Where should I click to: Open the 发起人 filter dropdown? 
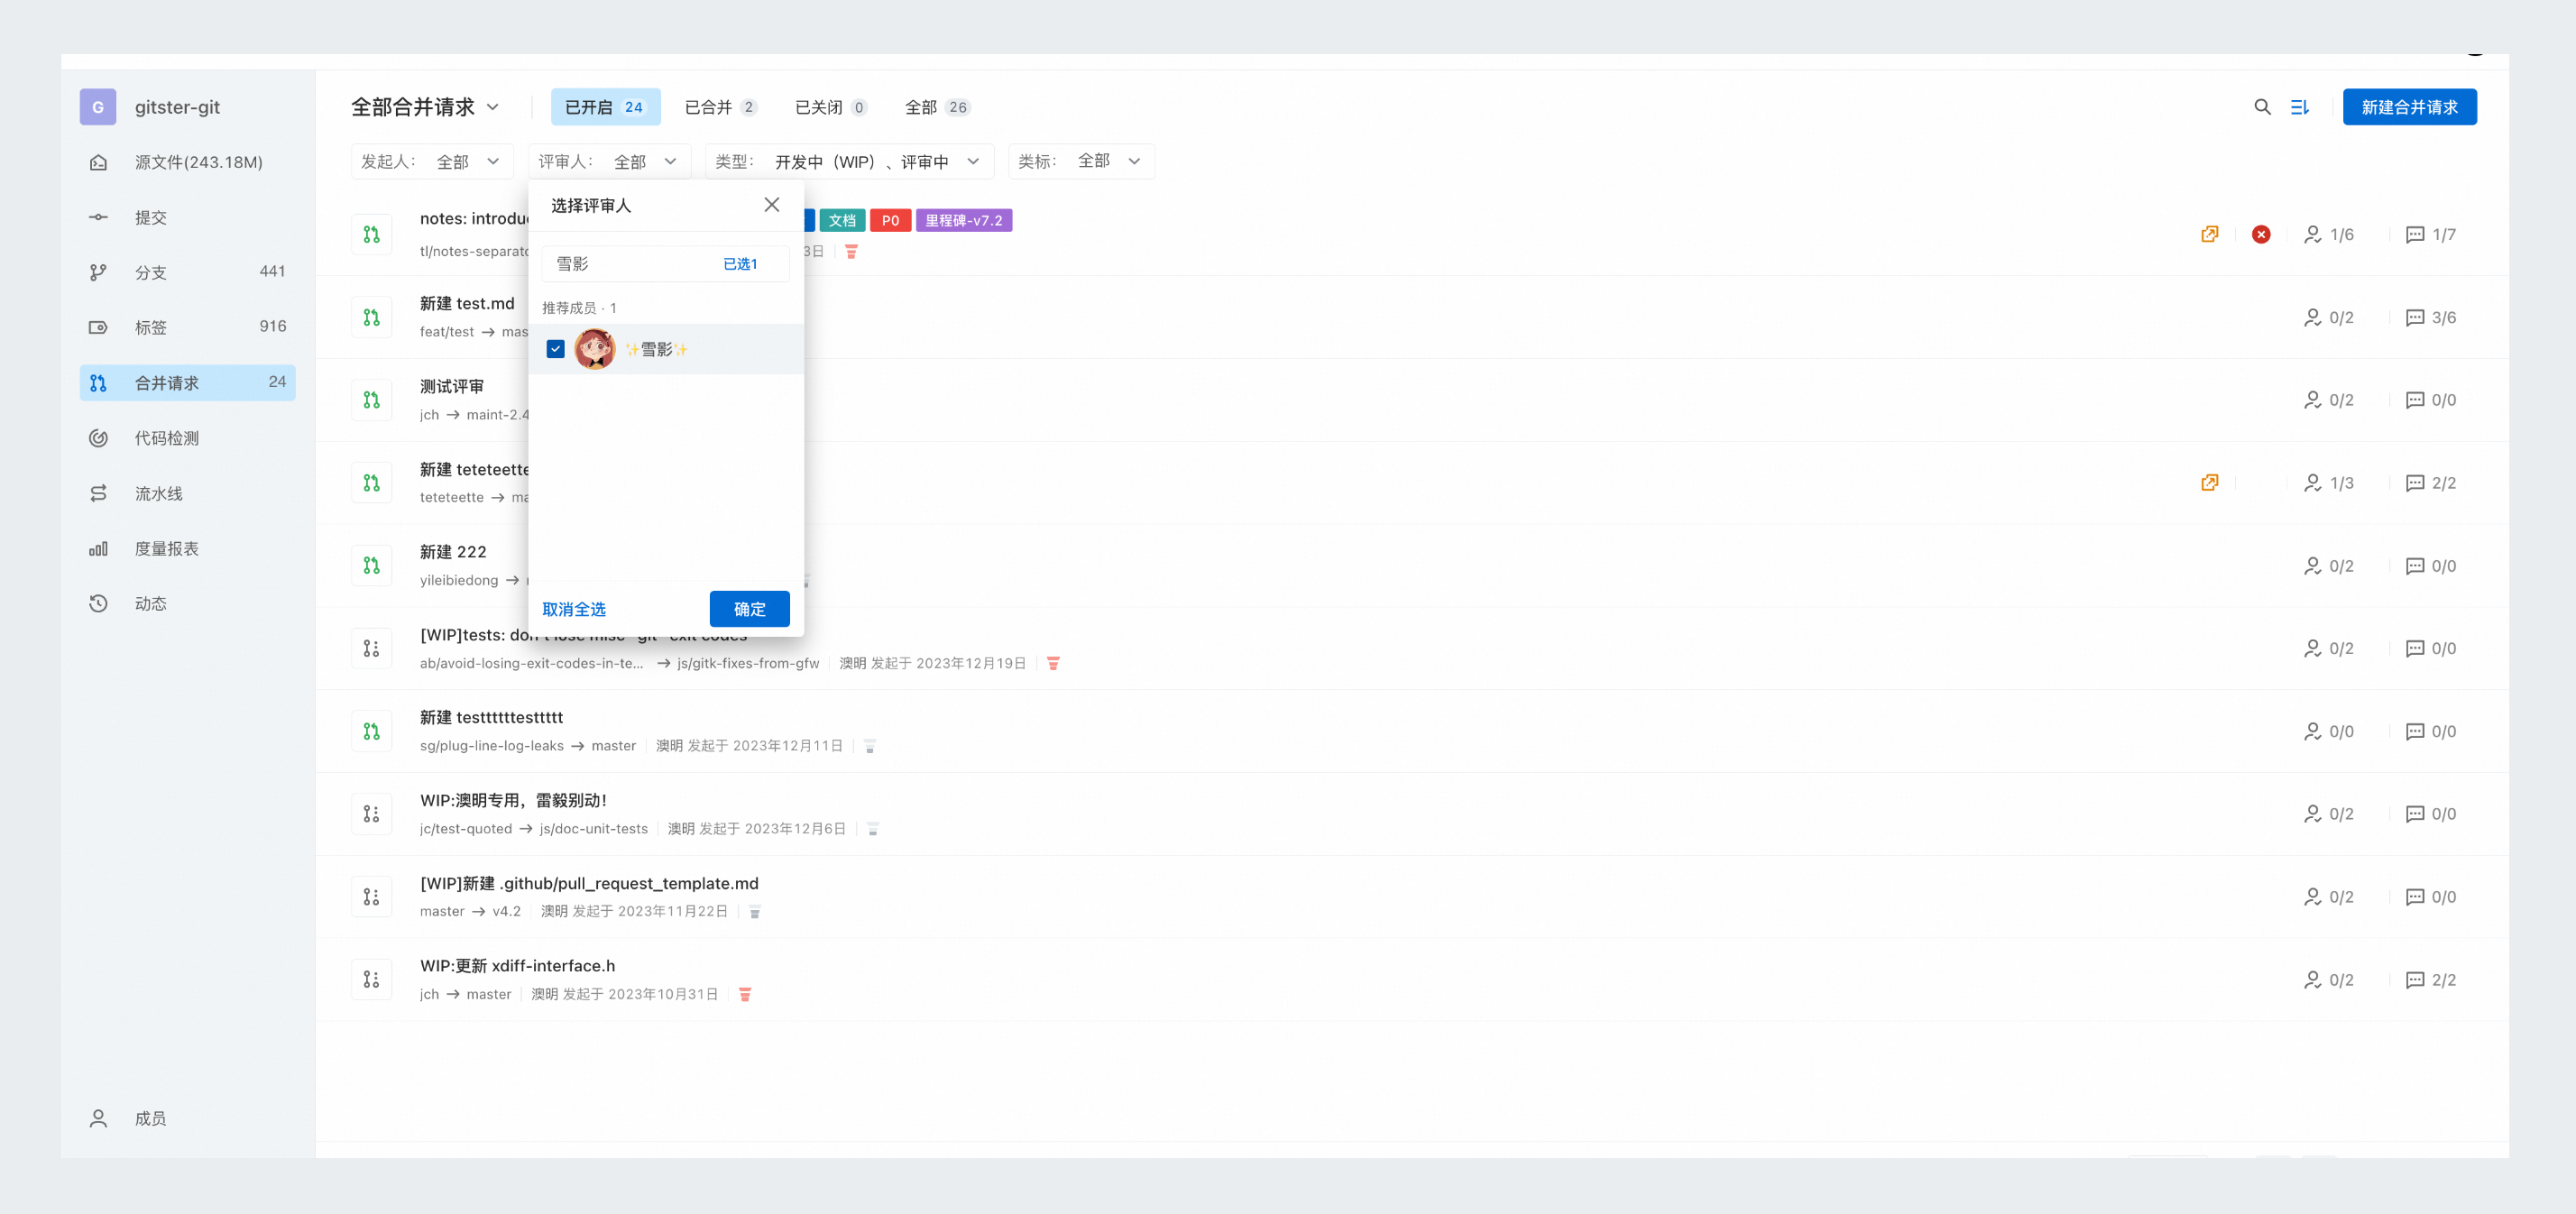click(432, 161)
